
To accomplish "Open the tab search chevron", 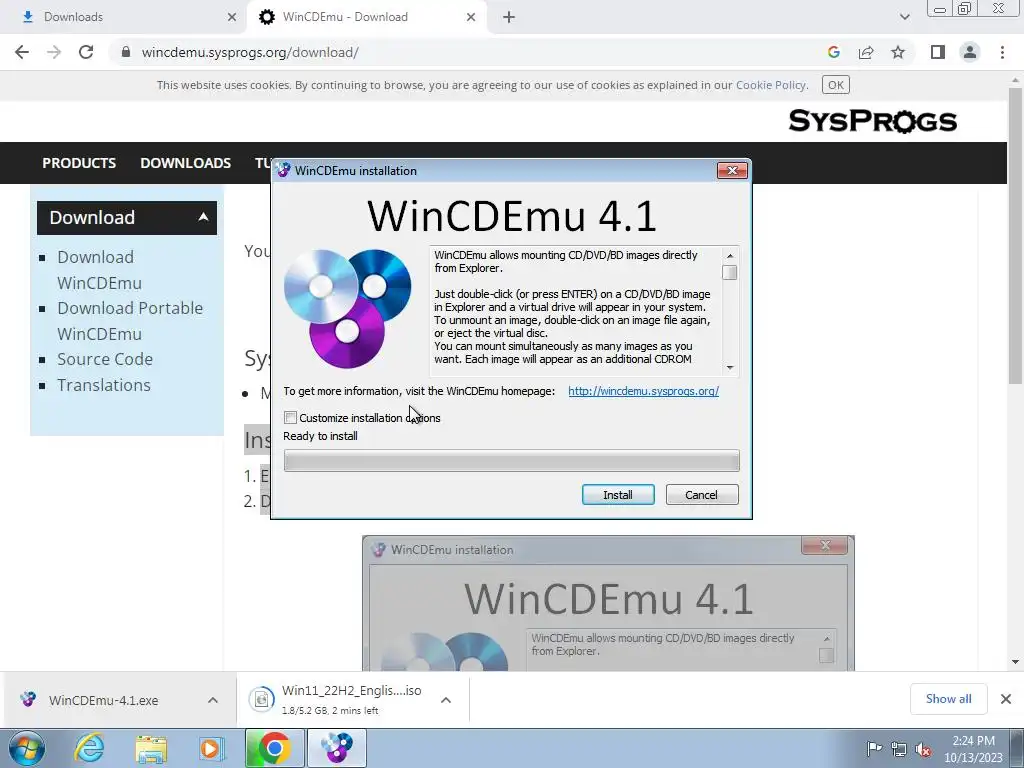I will [x=904, y=17].
